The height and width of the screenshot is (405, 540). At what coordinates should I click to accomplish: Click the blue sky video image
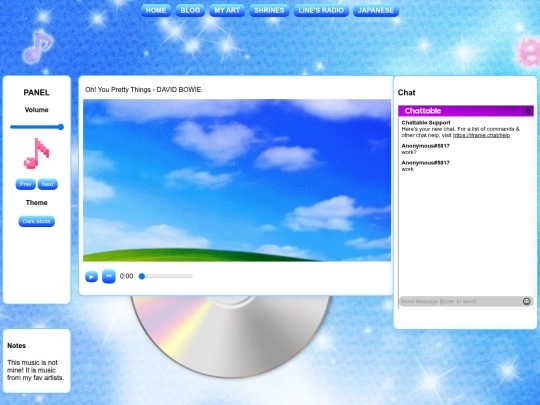(x=237, y=180)
